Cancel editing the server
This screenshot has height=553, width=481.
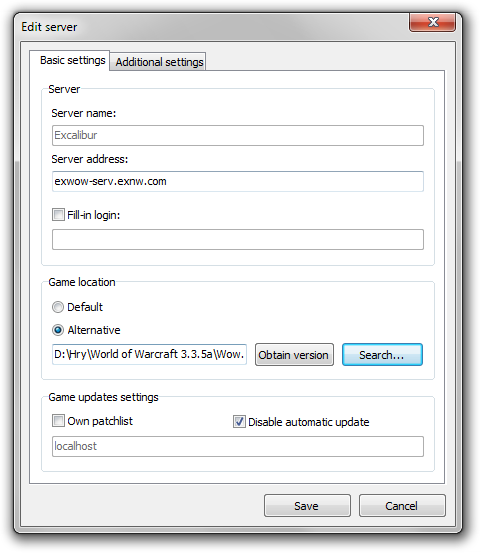402,506
